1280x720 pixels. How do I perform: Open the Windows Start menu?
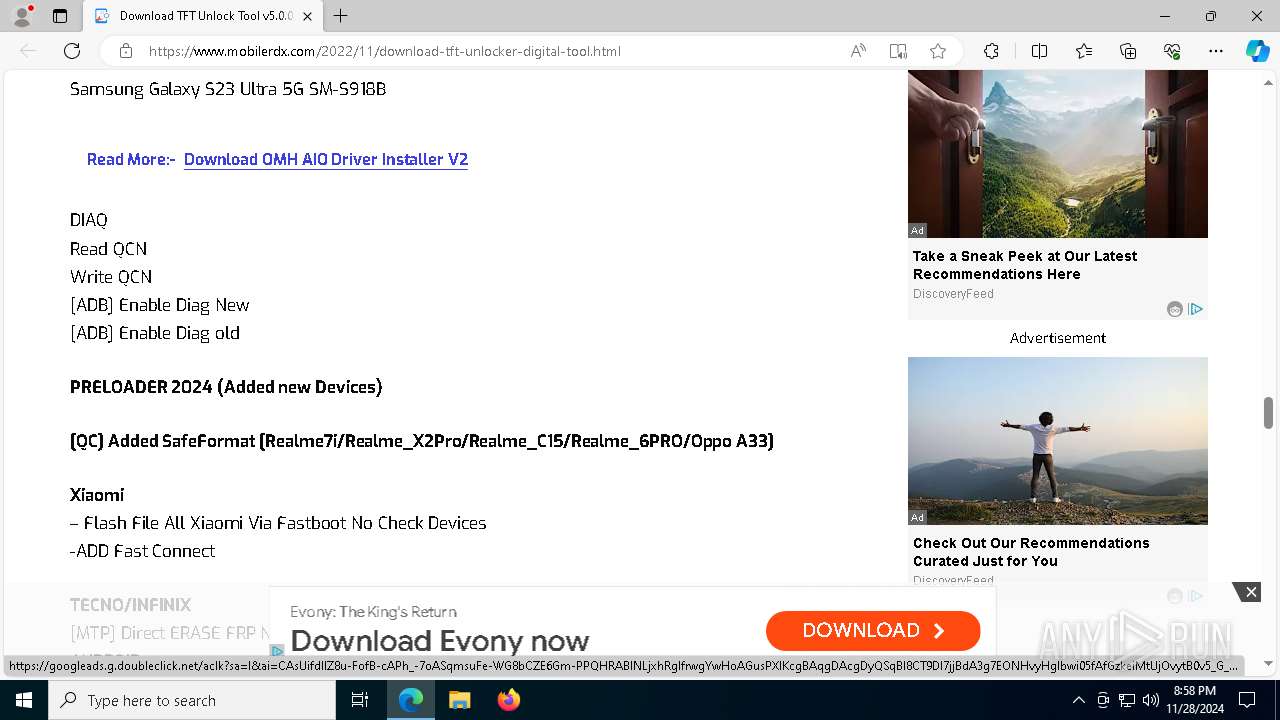(x=24, y=700)
